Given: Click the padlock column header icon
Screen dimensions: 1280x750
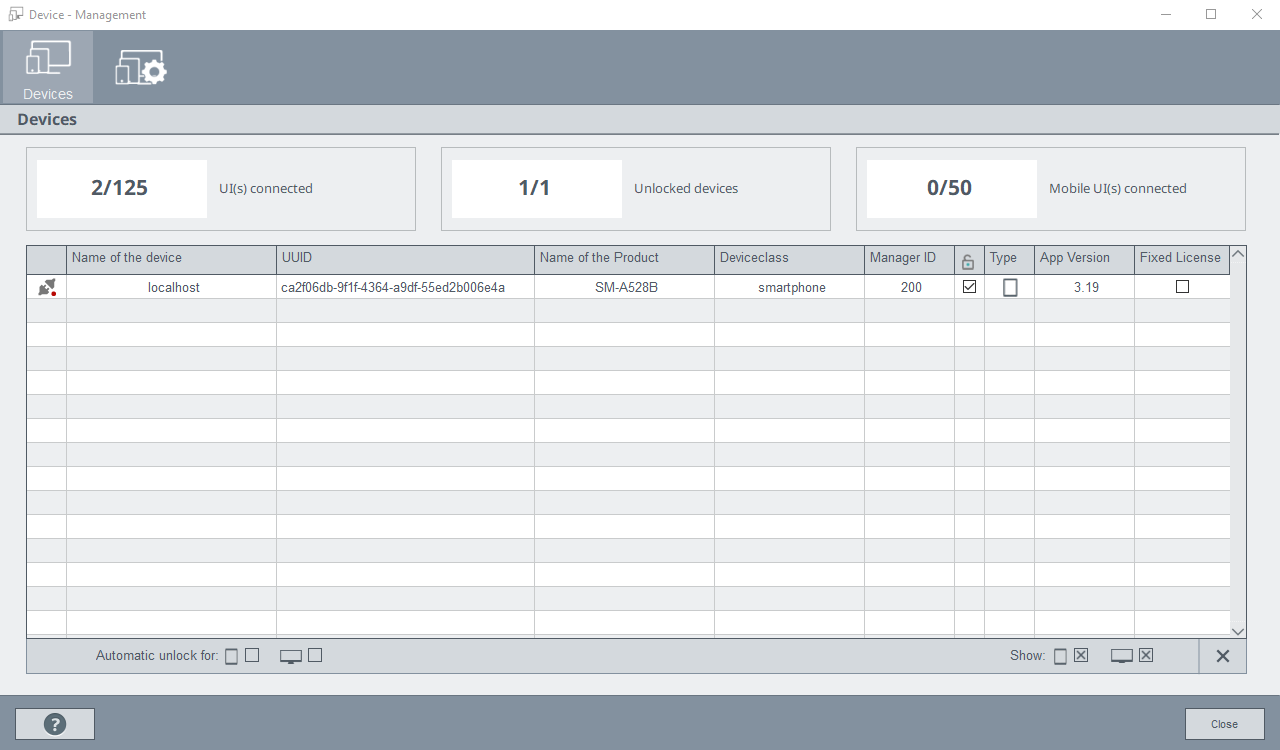Looking at the screenshot, I should click(968, 261).
